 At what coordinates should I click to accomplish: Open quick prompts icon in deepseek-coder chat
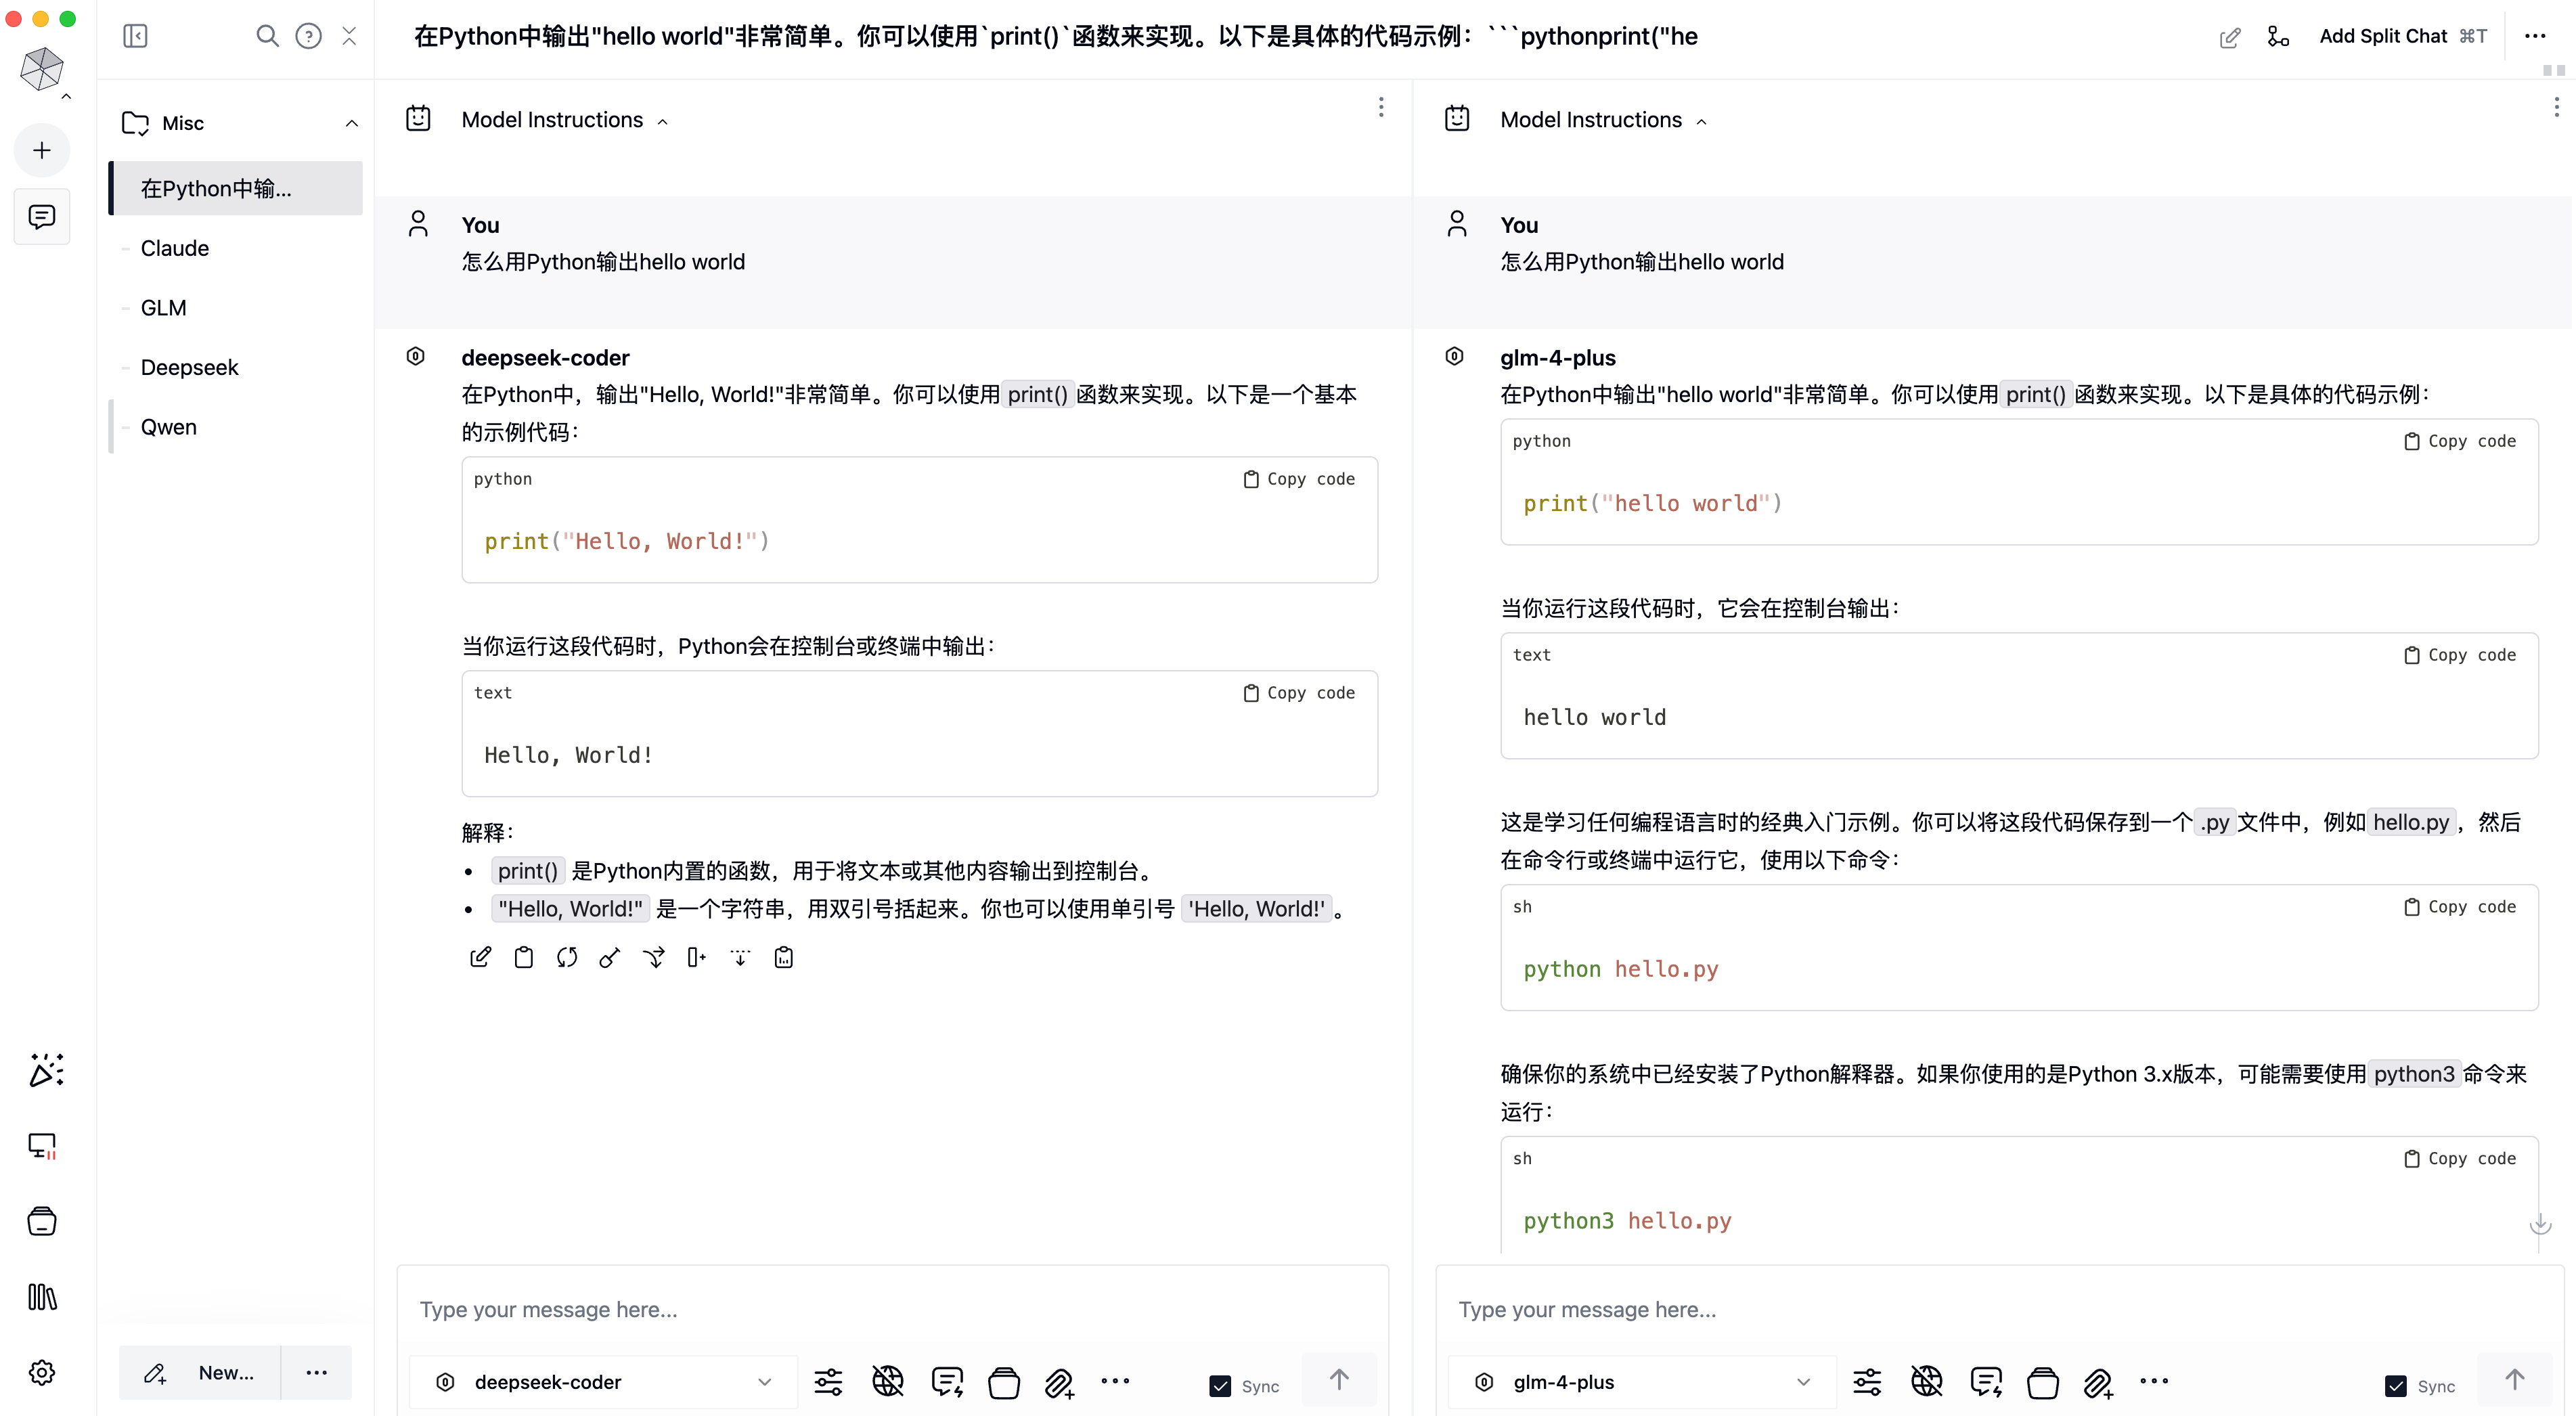pyautogui.click(x=946, y=1382)
